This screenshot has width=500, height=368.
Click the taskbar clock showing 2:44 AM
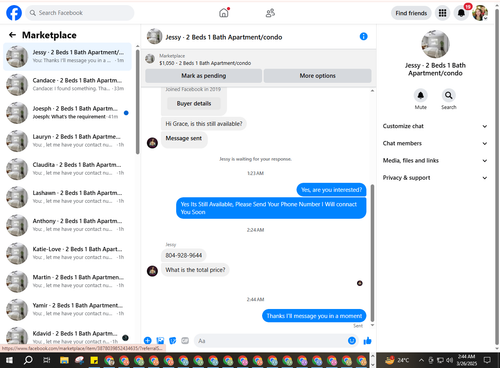pyautogui.click(x=466, y=360)
